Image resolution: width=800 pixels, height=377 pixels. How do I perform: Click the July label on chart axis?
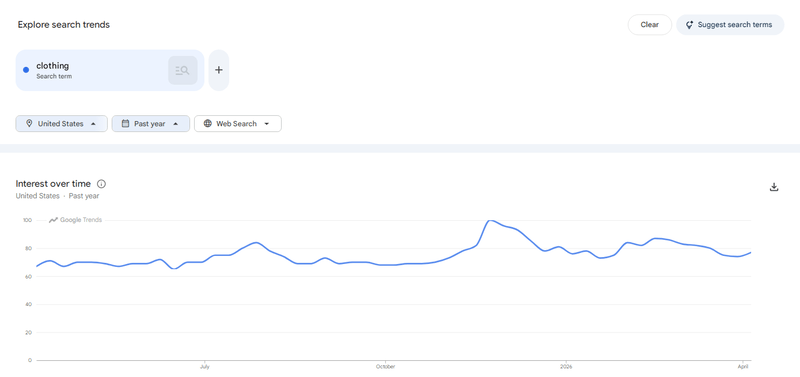(x=205, y=367)
